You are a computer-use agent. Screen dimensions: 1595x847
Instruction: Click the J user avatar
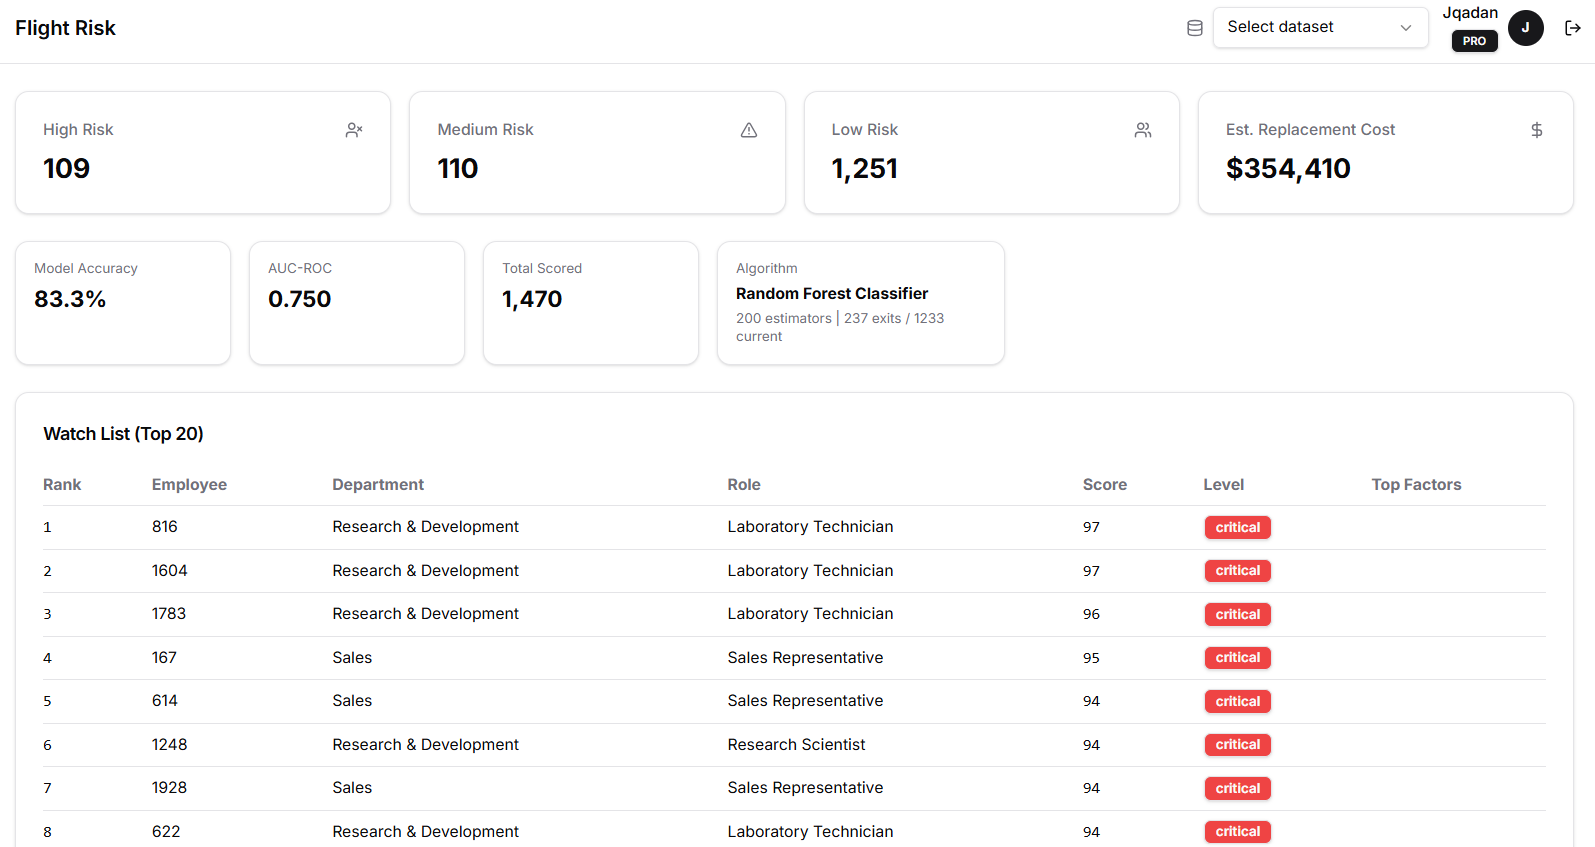tap(1525, 28)
